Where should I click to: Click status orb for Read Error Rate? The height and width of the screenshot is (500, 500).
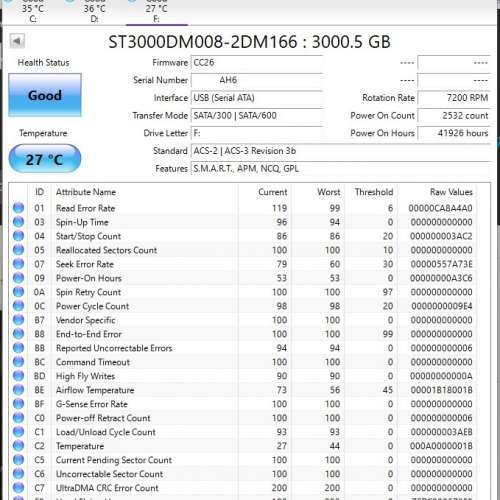19,208
